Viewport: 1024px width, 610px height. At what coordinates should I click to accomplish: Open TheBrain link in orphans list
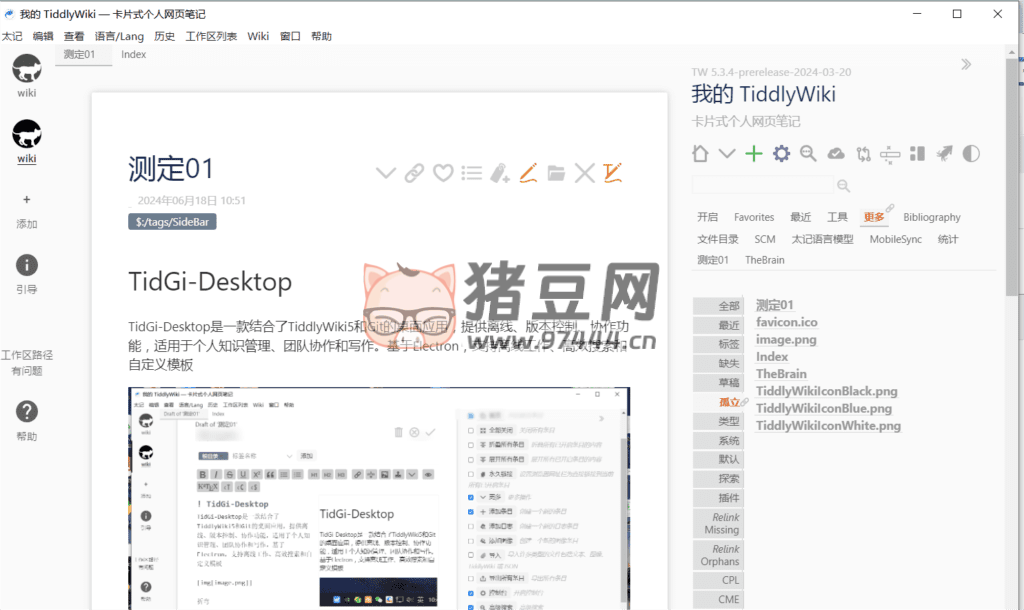781,374
